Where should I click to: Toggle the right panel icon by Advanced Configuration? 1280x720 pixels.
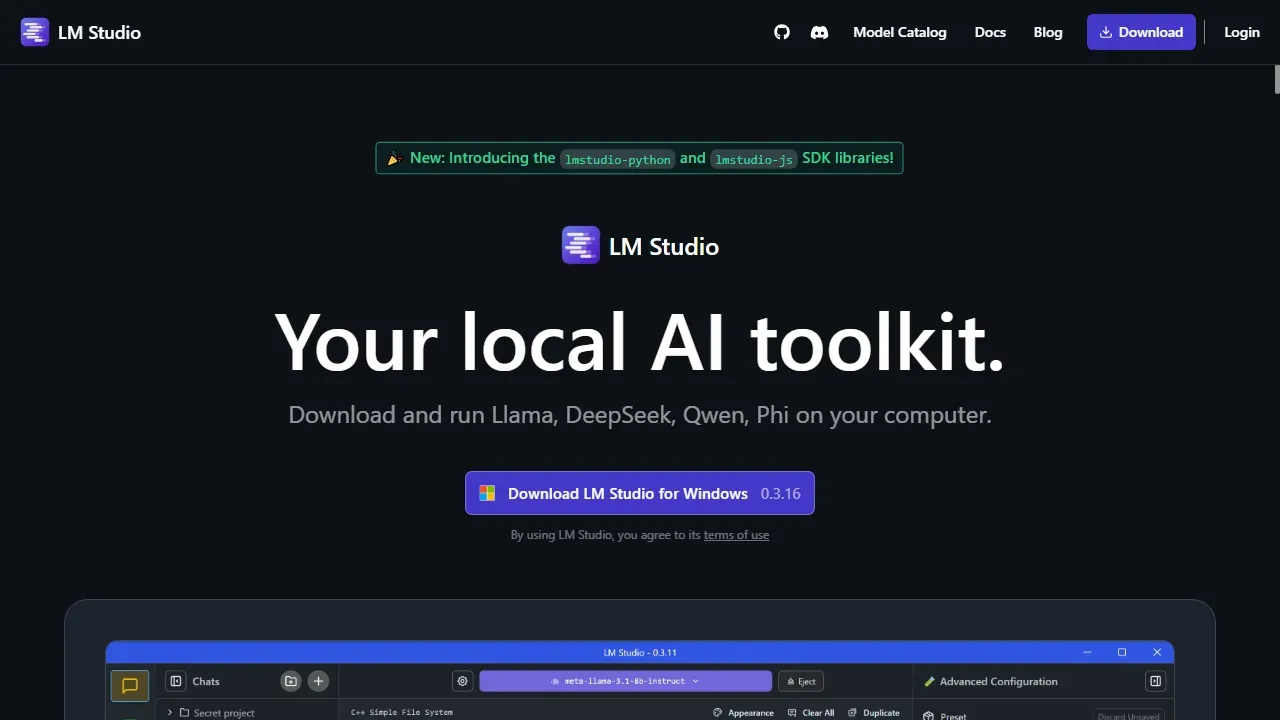tap(1155, 681)
